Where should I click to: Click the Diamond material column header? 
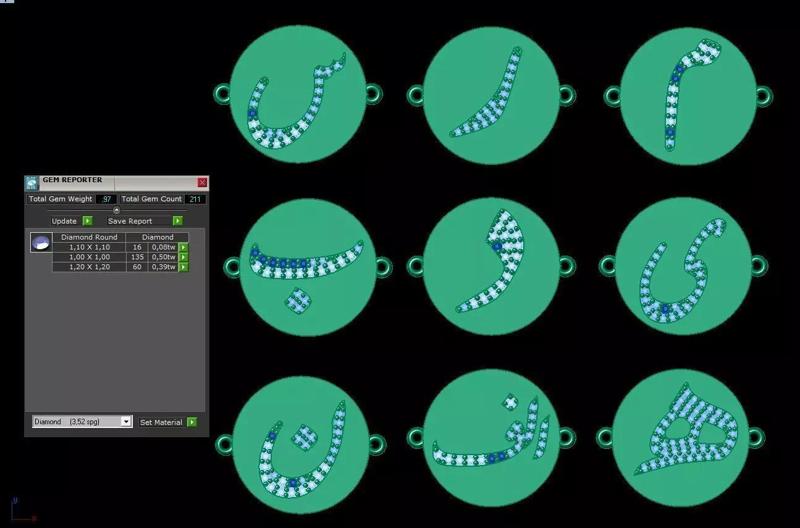[x=158, y=237]
